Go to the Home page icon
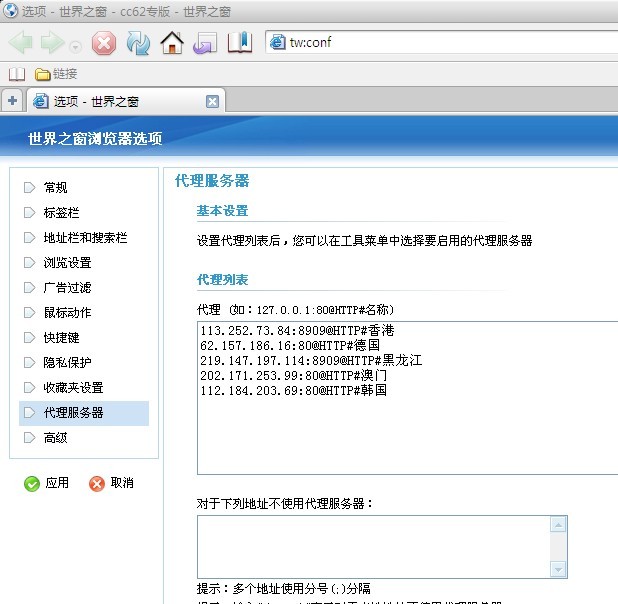The image size is (618, 604). [x=172, y=42]
